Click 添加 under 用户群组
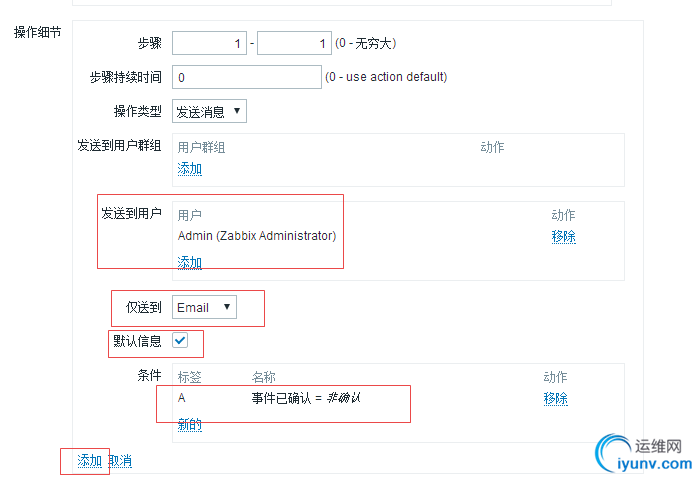 click(190, 168)
